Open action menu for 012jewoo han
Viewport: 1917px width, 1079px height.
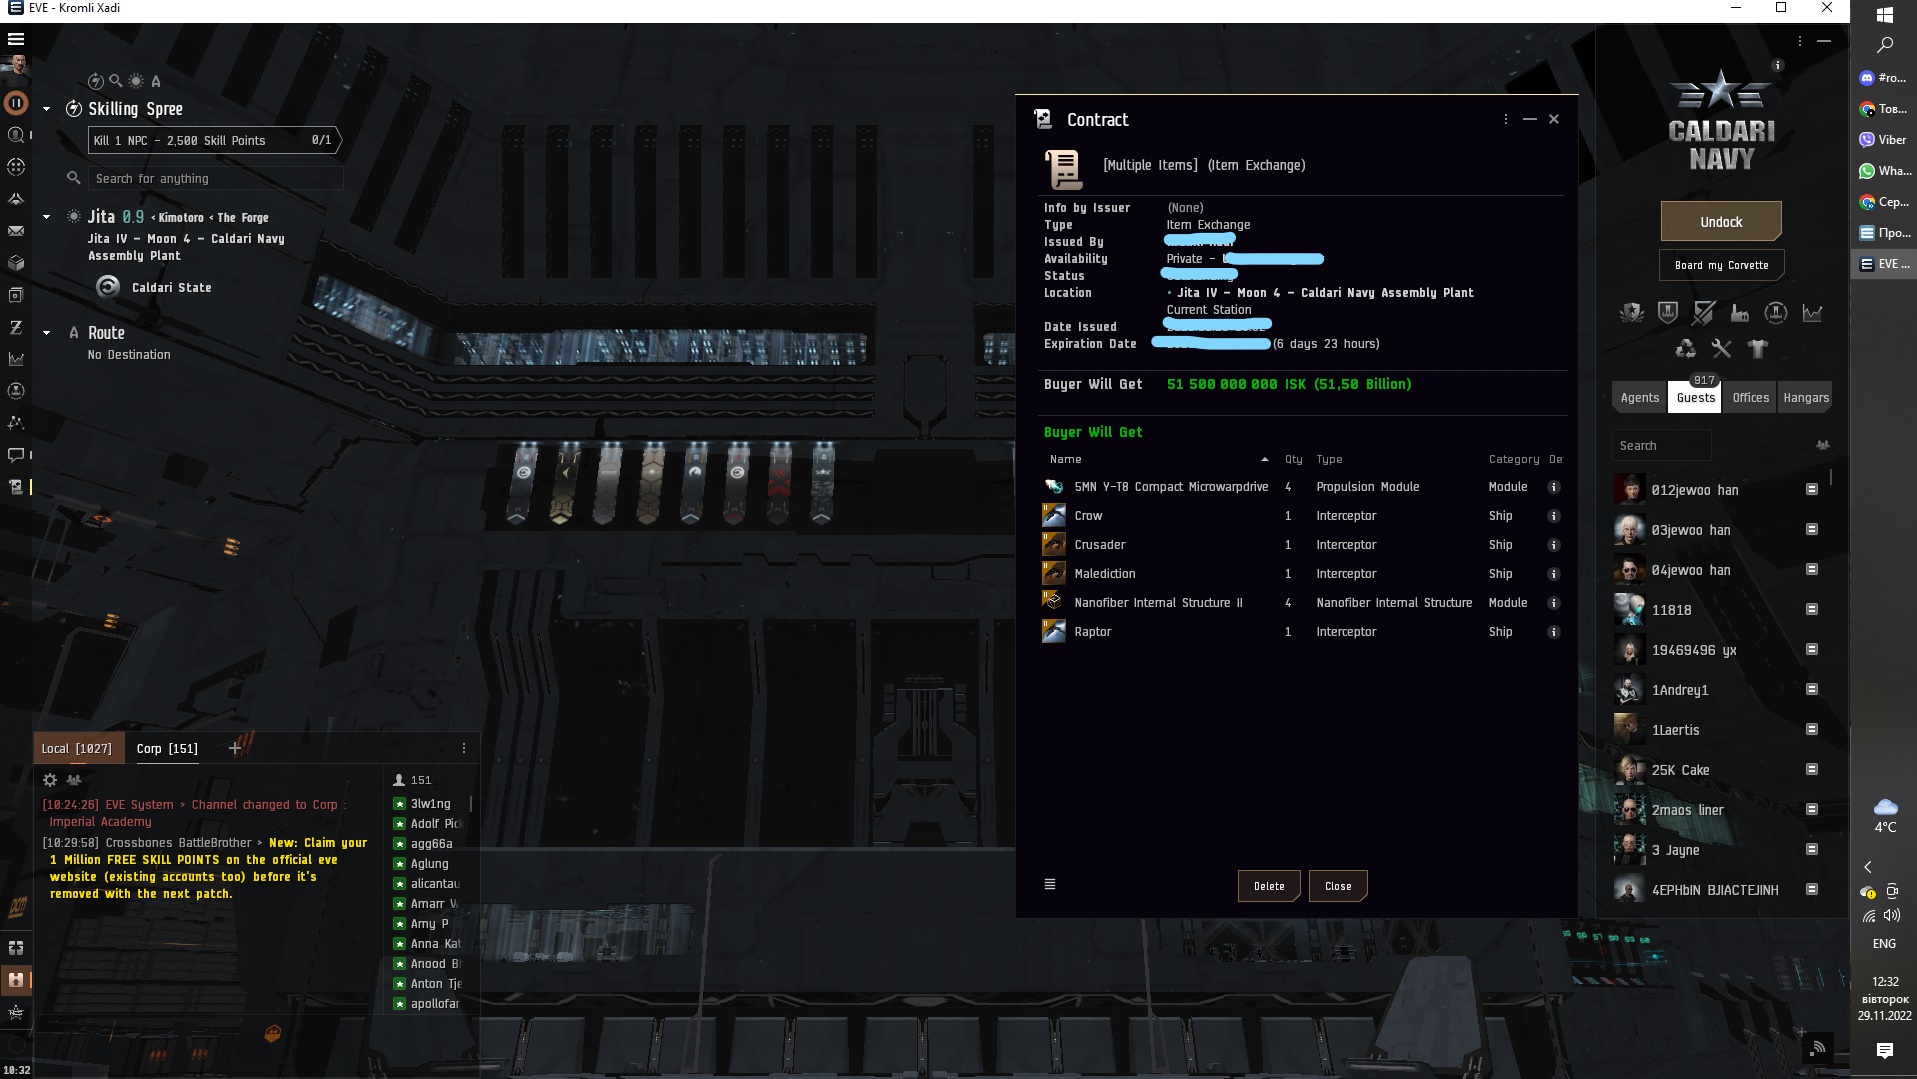(x=1812, y=489)
